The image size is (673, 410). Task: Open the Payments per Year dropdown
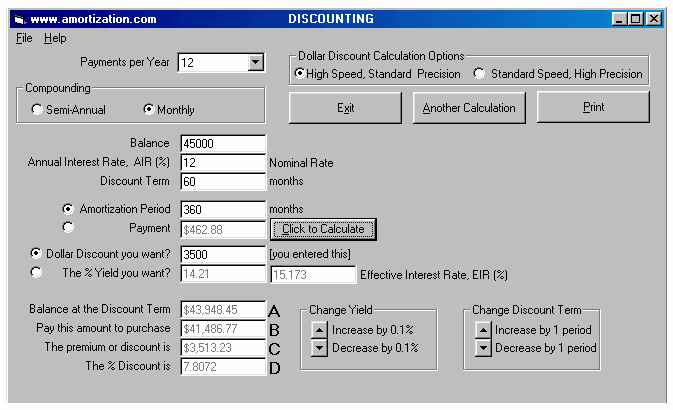click(x=255, y=63)
